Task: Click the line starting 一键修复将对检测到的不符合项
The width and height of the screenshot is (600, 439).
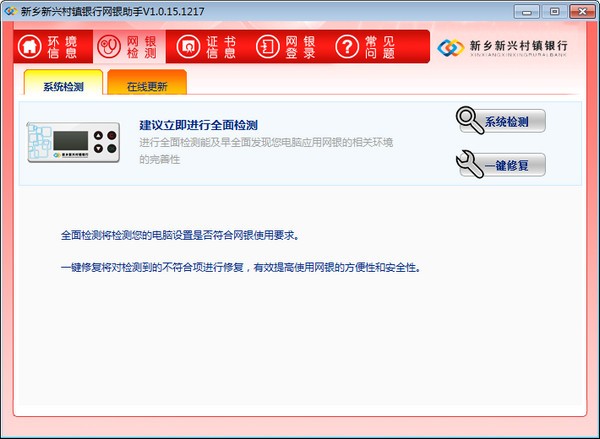Action: [241, 267]
